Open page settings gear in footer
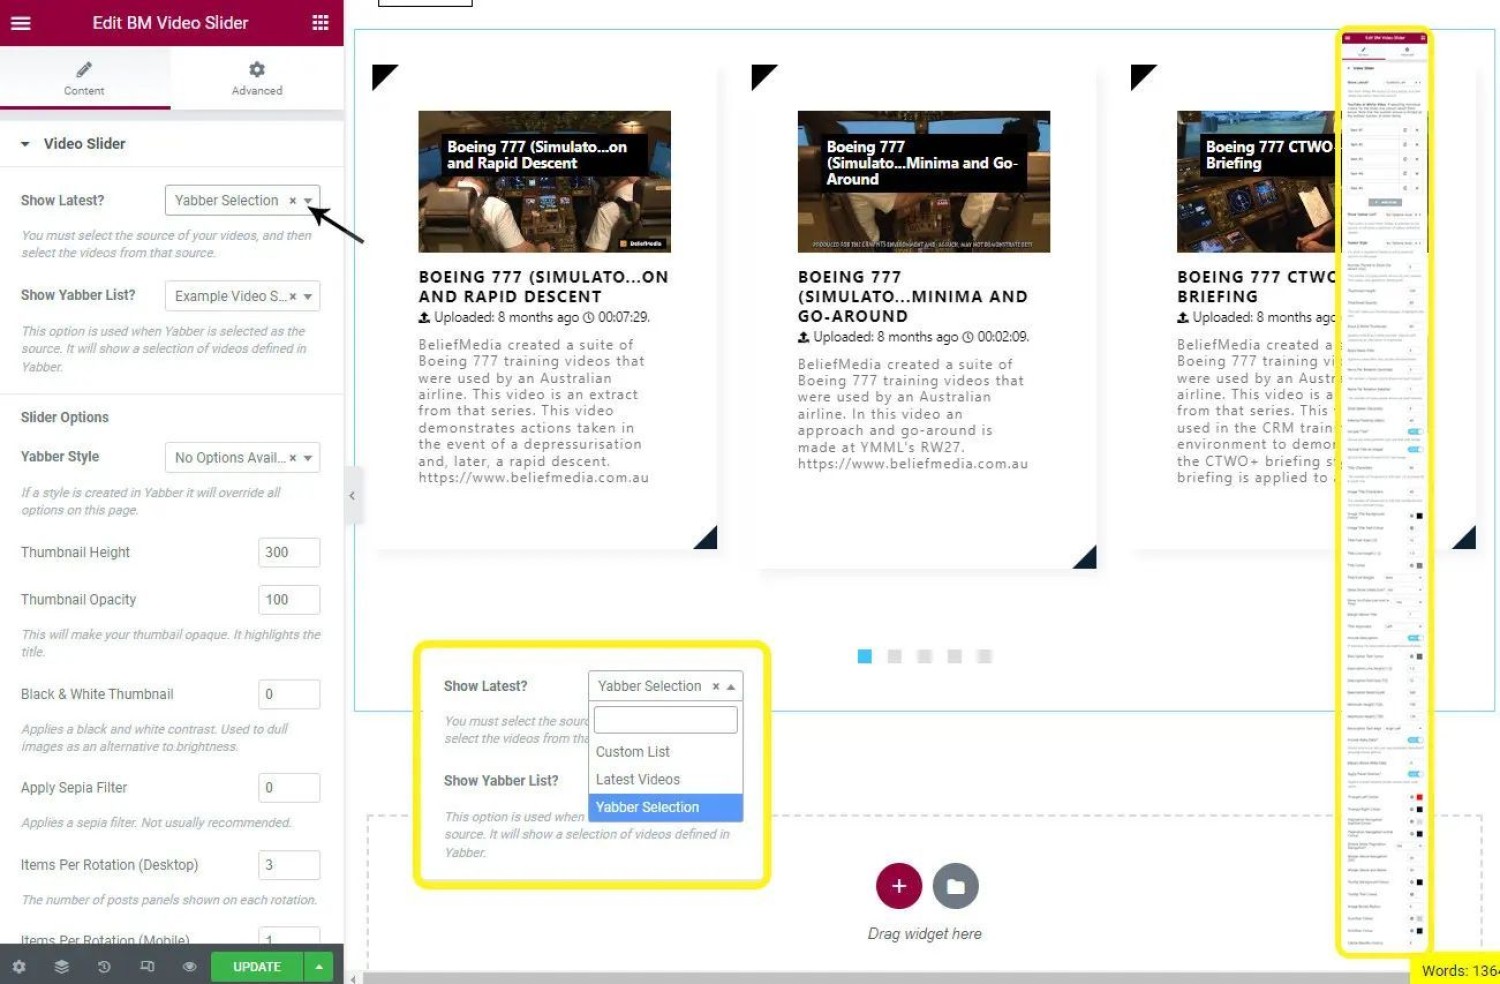The width and height of the screenshot is (1500, 984). 19,967
